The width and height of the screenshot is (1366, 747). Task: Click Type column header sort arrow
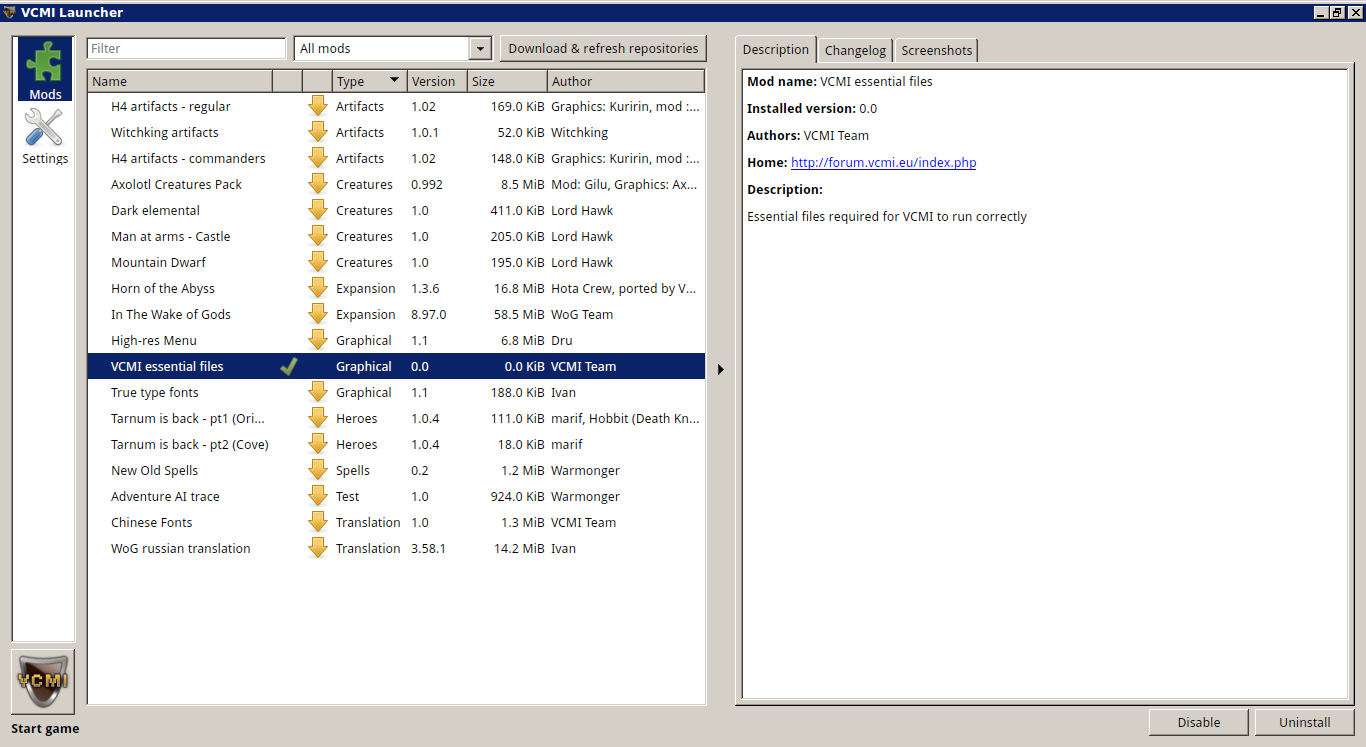tap(394, 81)
